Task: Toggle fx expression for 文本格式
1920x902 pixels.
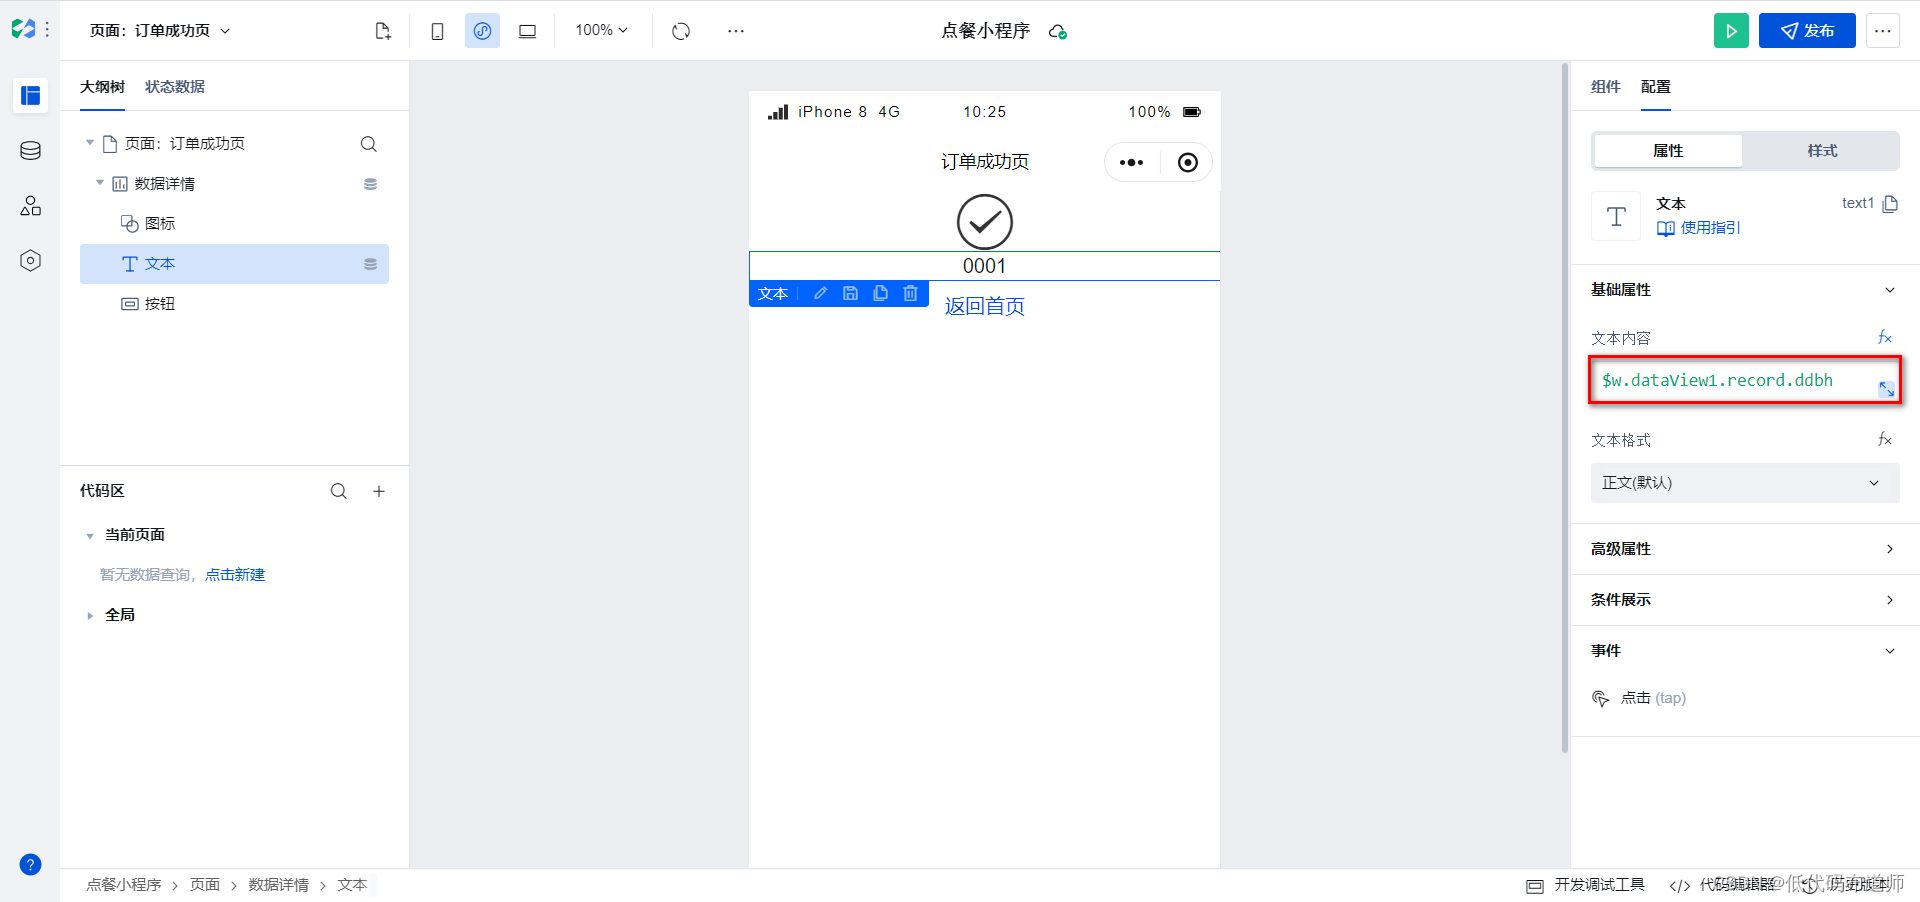Action: pyautogui.click(x=1885, y=440)
